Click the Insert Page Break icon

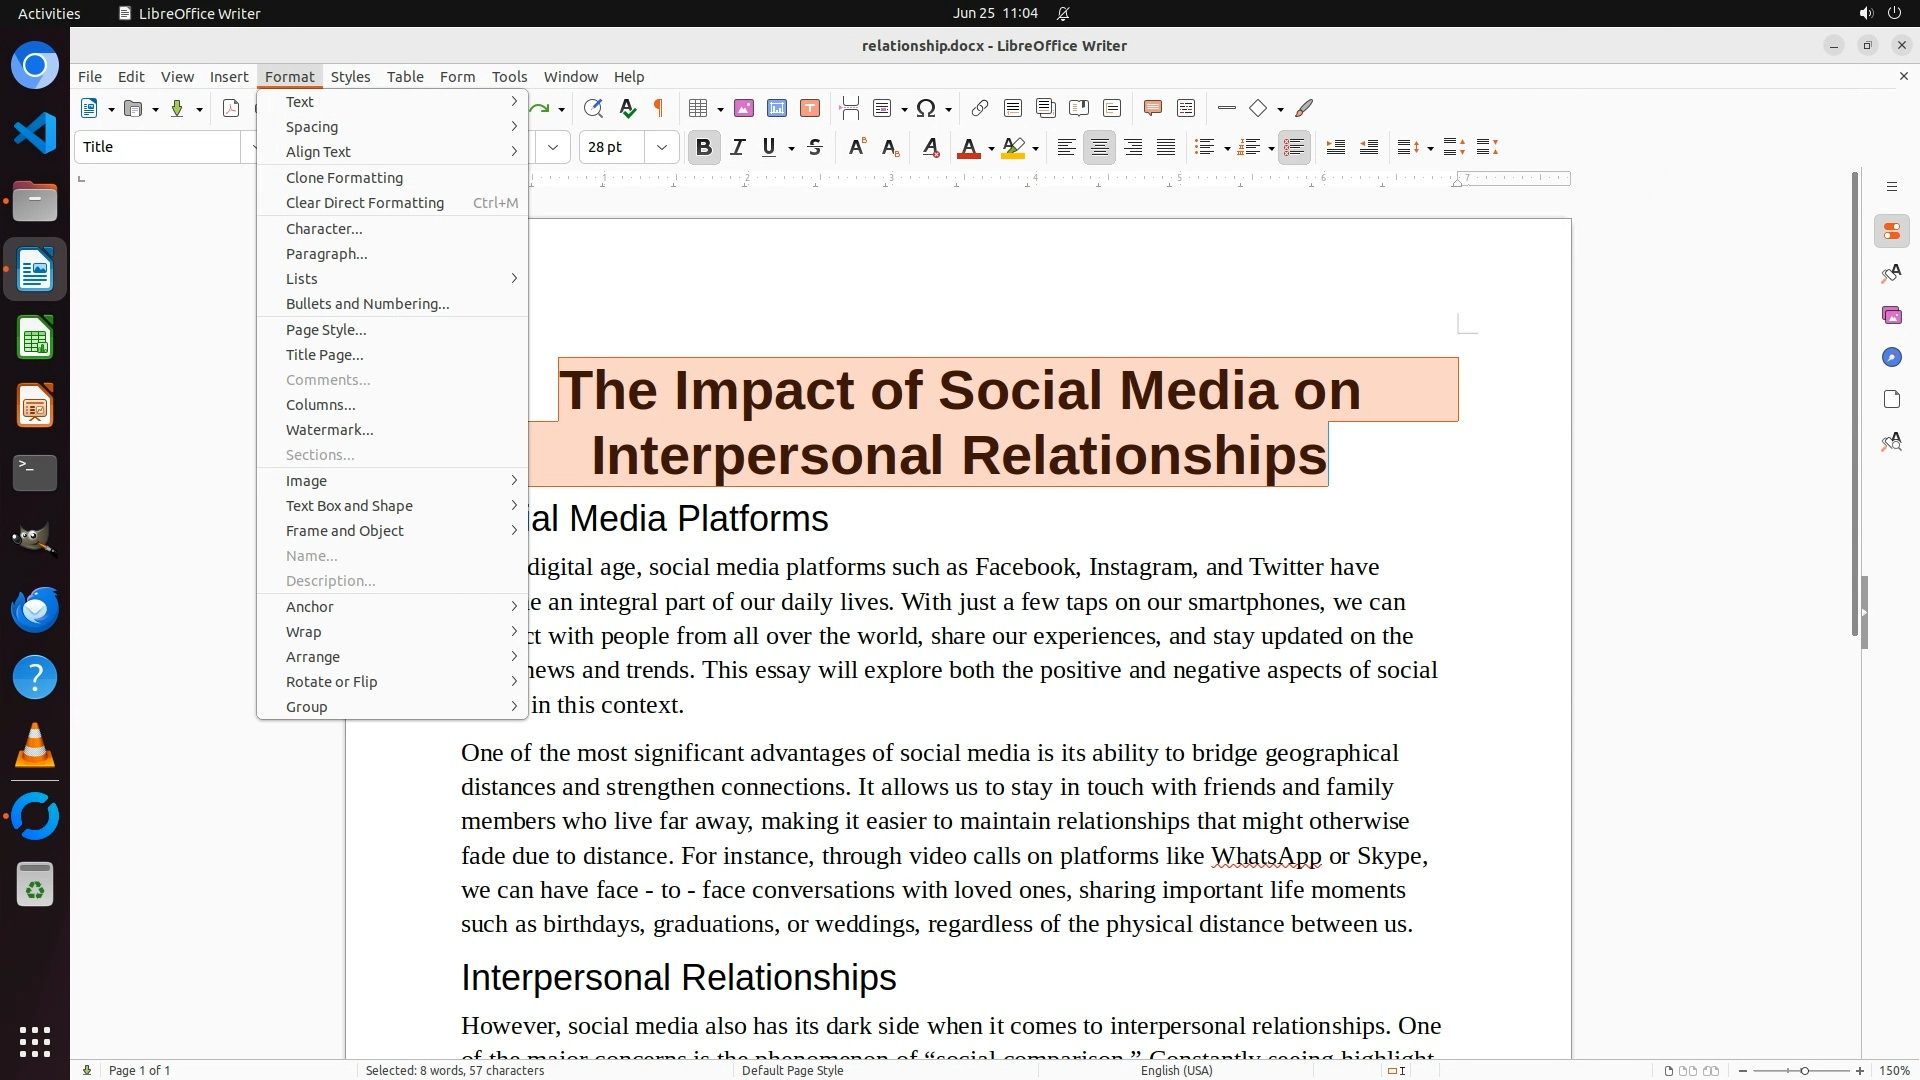pyautogui.click(x=850, y=108)
